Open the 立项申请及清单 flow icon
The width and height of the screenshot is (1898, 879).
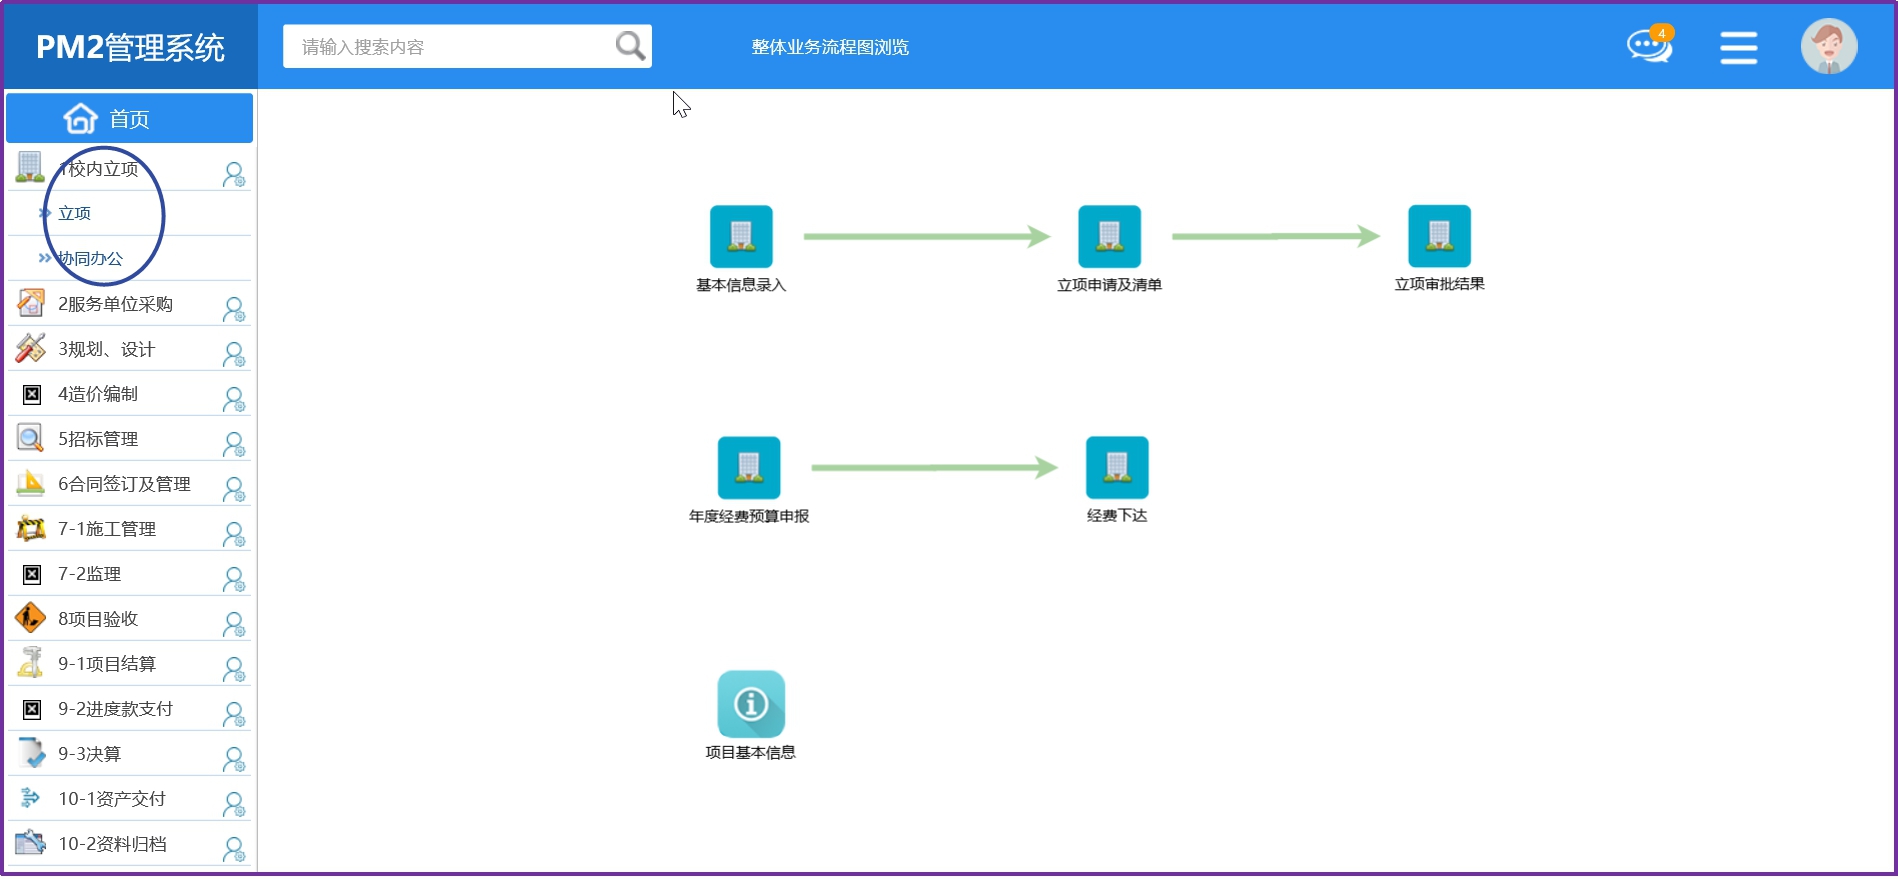click(x=1109, y=237)
